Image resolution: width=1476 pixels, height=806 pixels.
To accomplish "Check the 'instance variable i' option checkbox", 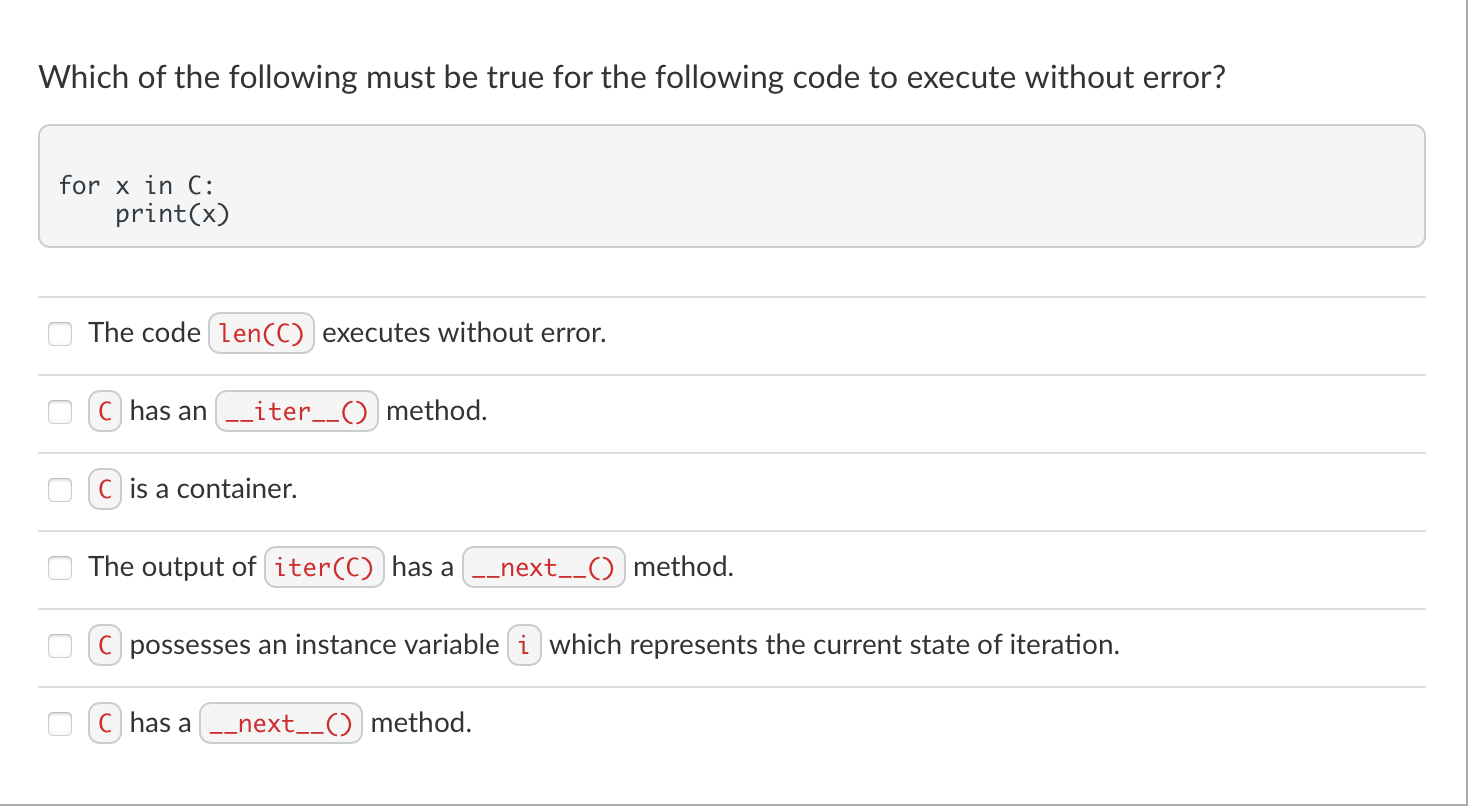I will click(61, 645).
